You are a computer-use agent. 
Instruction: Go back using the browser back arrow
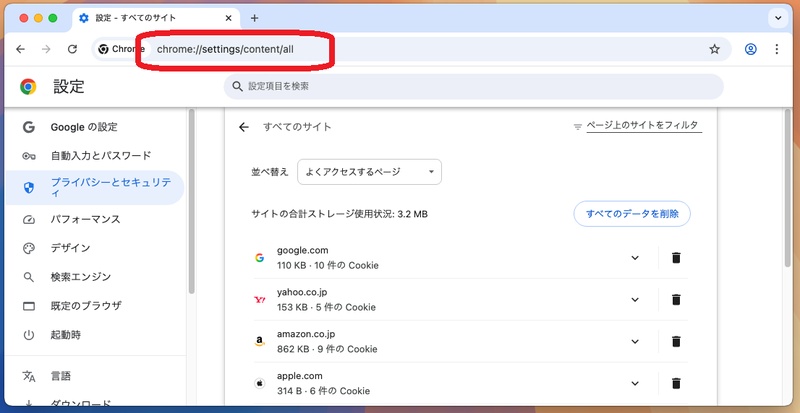point(20,49)
